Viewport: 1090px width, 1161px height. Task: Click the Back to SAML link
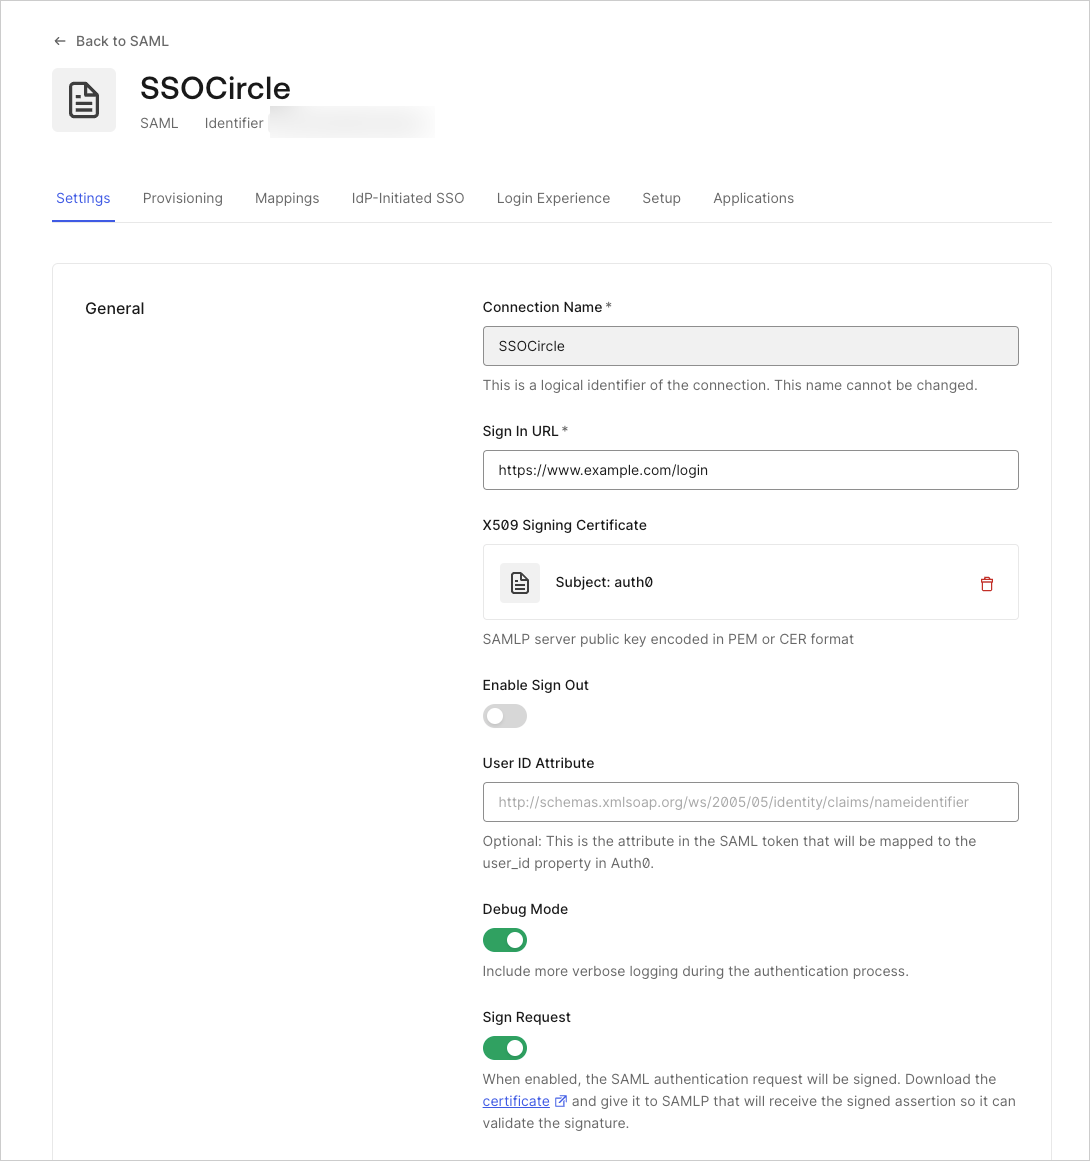pyautogui.click(x=121, y=41)
